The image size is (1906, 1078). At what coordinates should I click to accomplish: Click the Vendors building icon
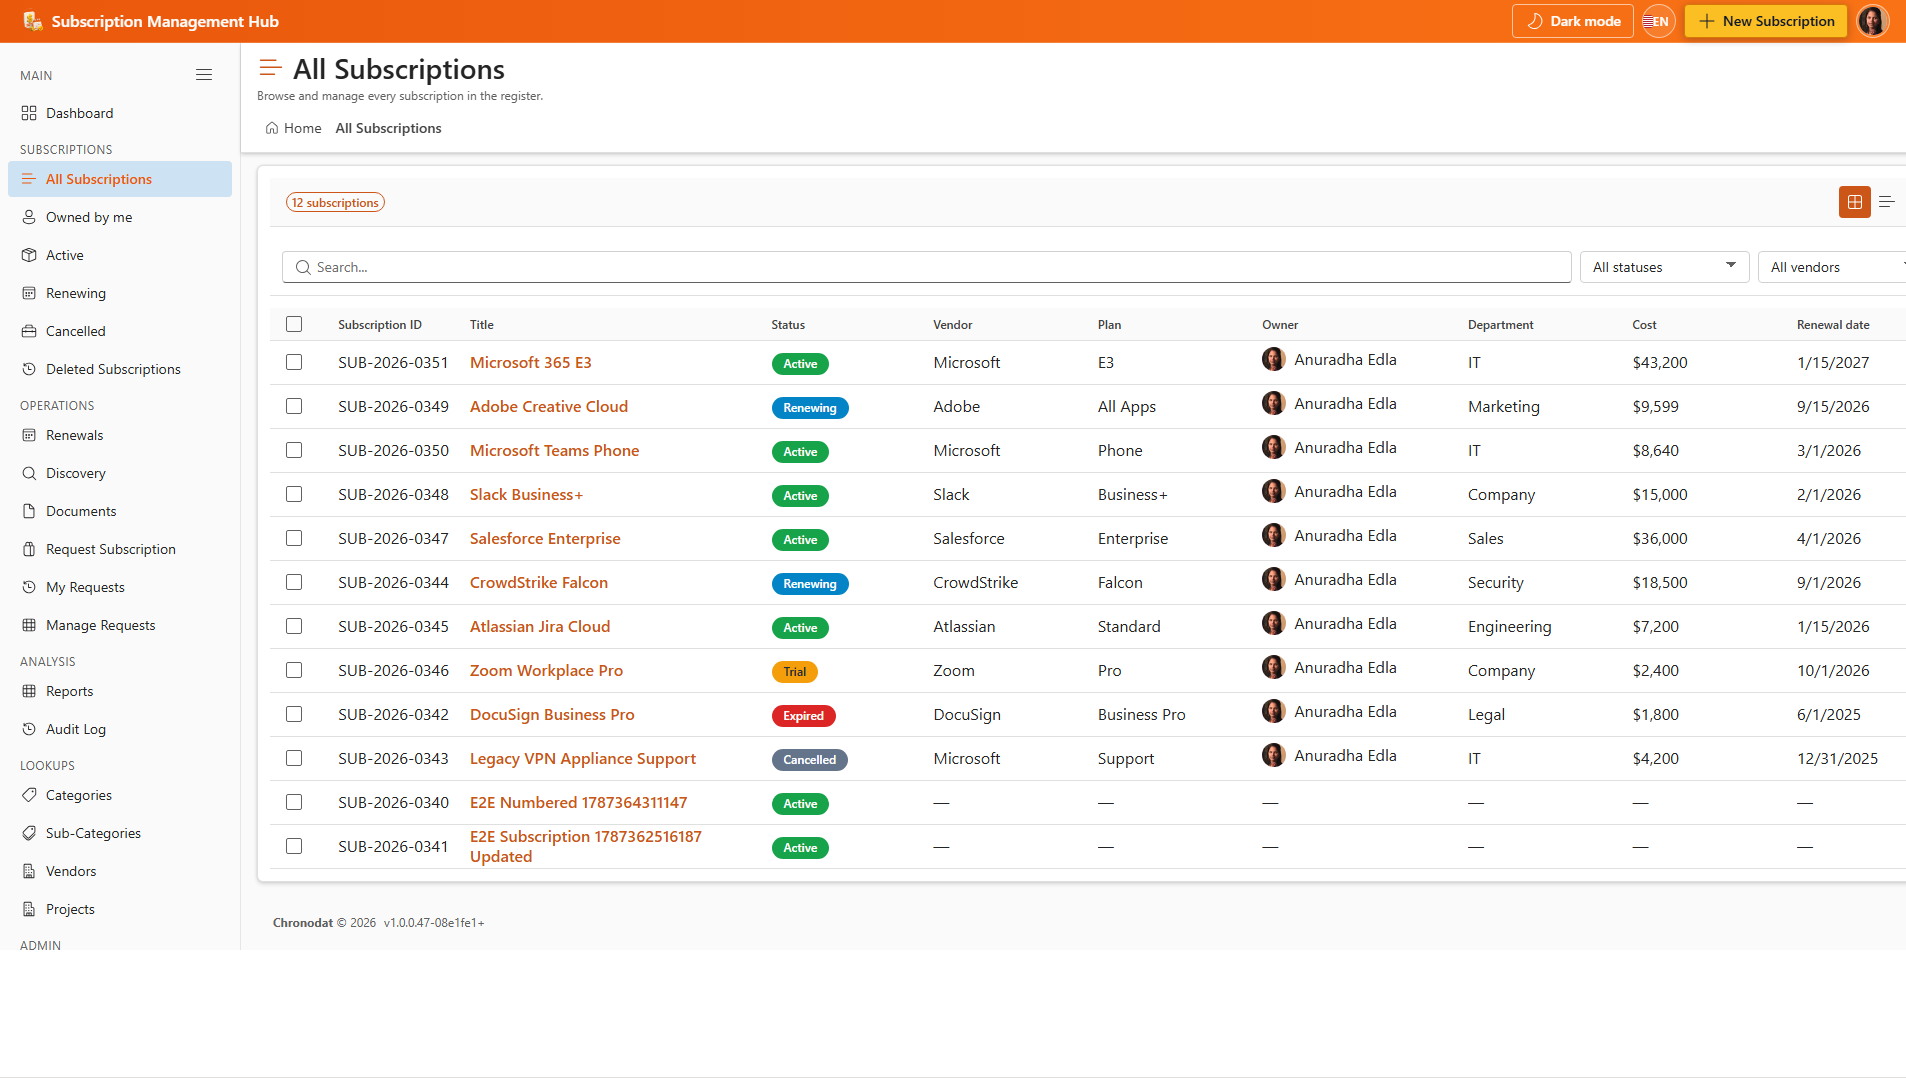pos(29,871)
